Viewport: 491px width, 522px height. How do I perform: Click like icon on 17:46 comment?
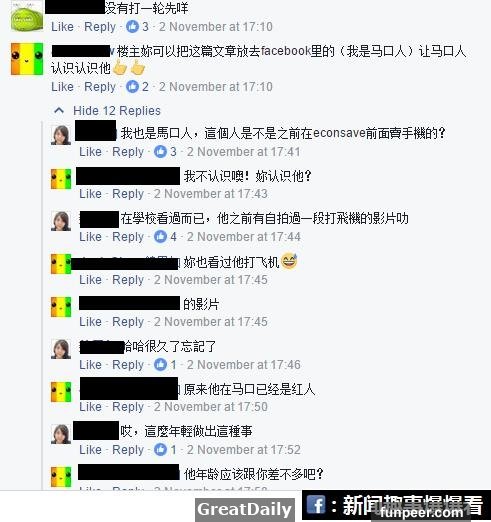point(160,364)
